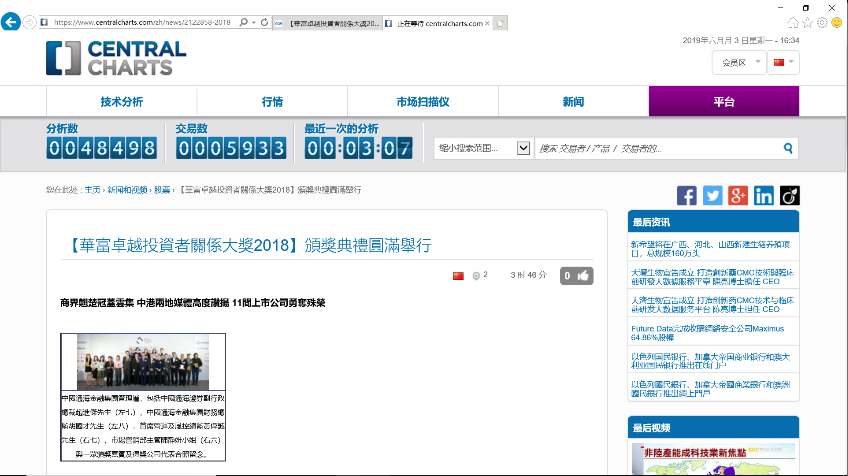Viewport: 848px width, 476px height.
Task: Click the black share icon beside LinkedIn
Action: pyautogui.click(x=790, y=196)
